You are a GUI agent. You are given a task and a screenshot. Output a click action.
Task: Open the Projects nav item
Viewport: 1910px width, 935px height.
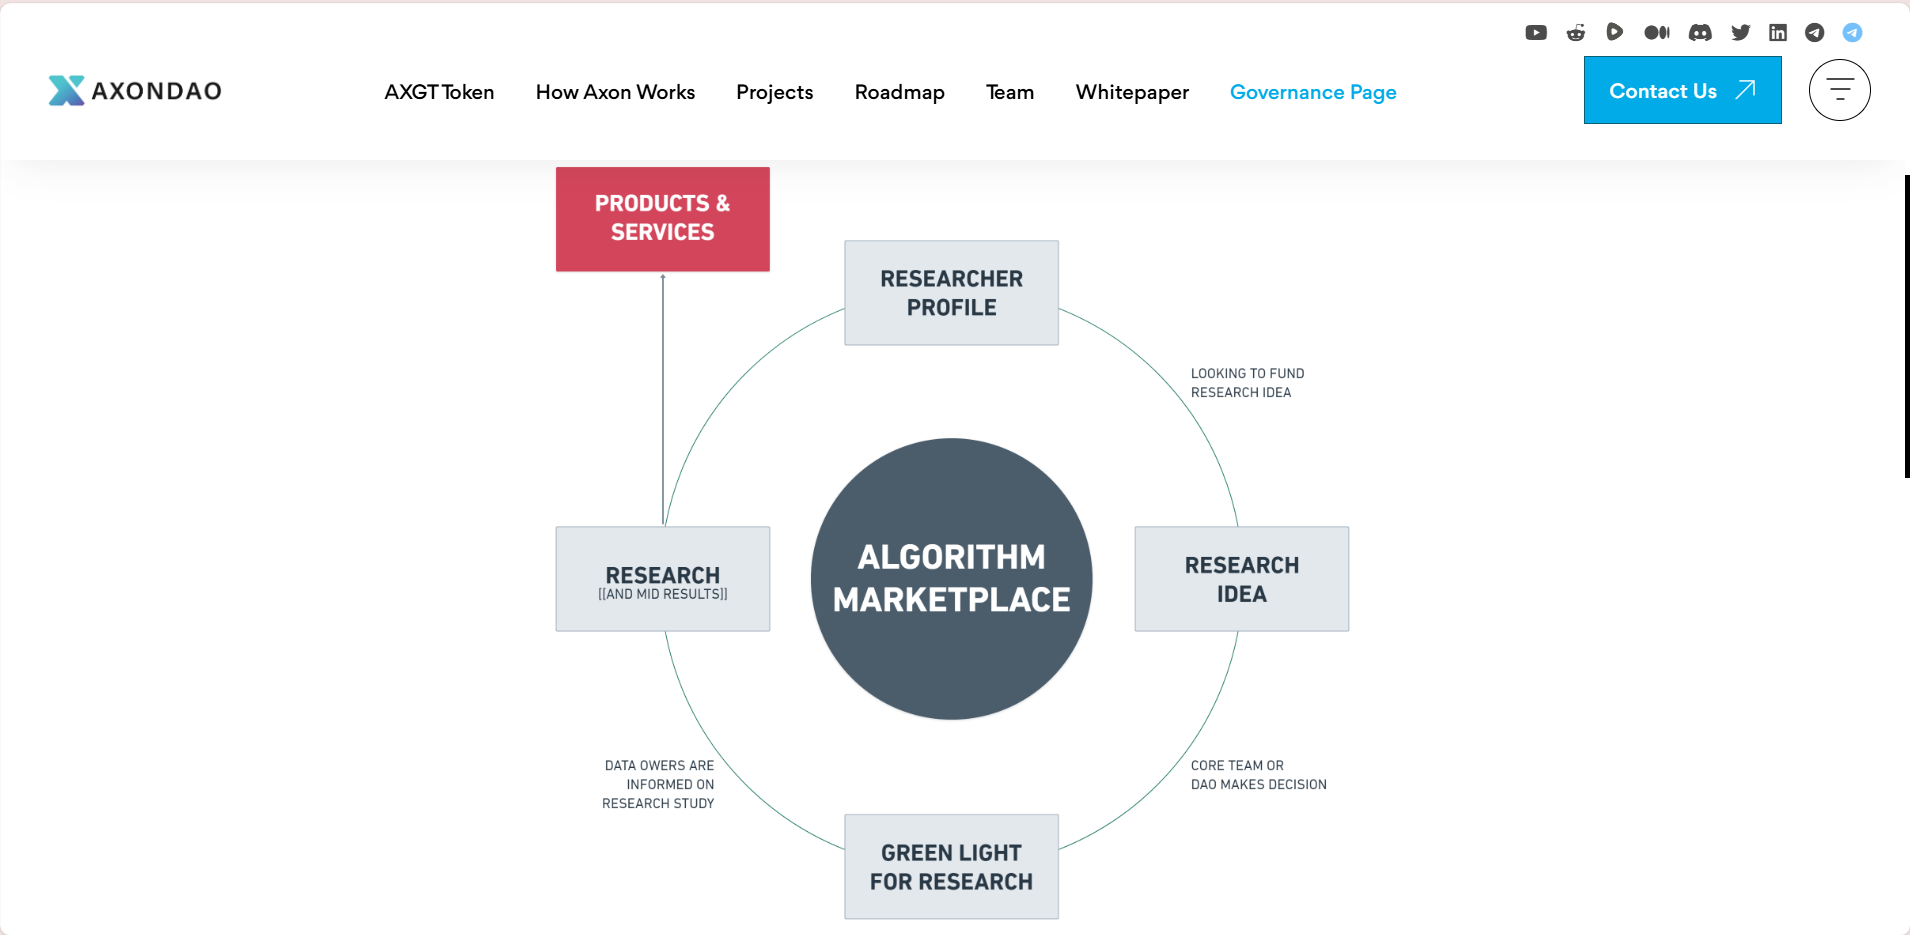click(774, 92)
